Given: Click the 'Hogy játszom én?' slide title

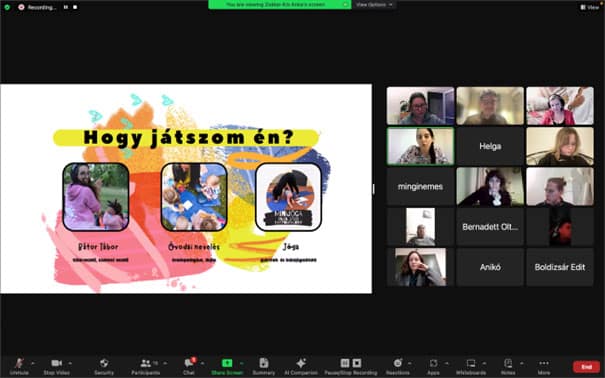Looking at the screenshot, I should pyautogui.click(x=188, y=137).
